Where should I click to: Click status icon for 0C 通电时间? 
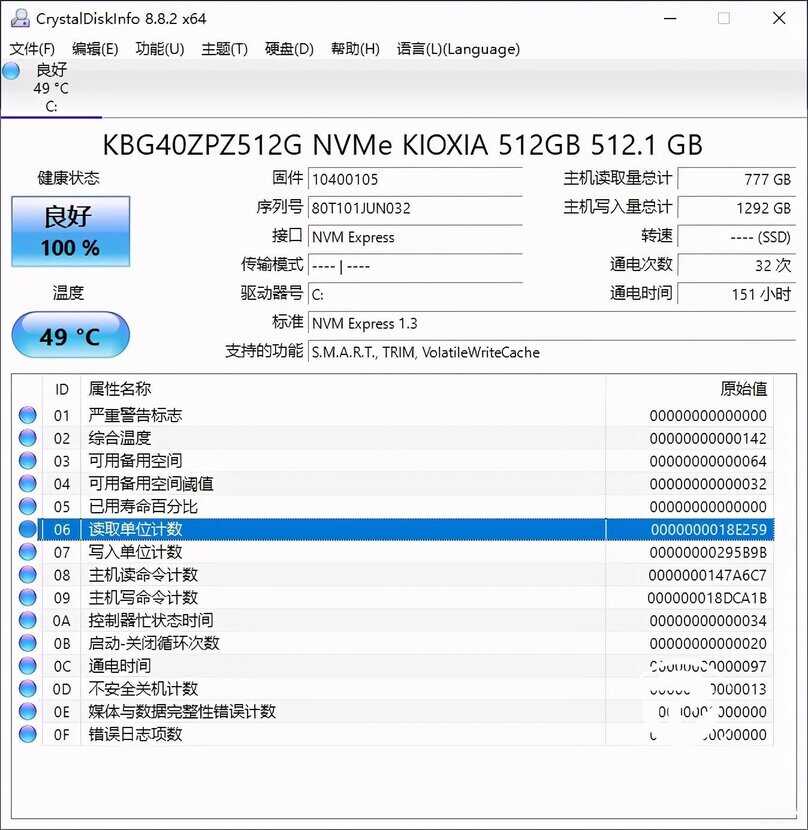[x=28, y=666]
